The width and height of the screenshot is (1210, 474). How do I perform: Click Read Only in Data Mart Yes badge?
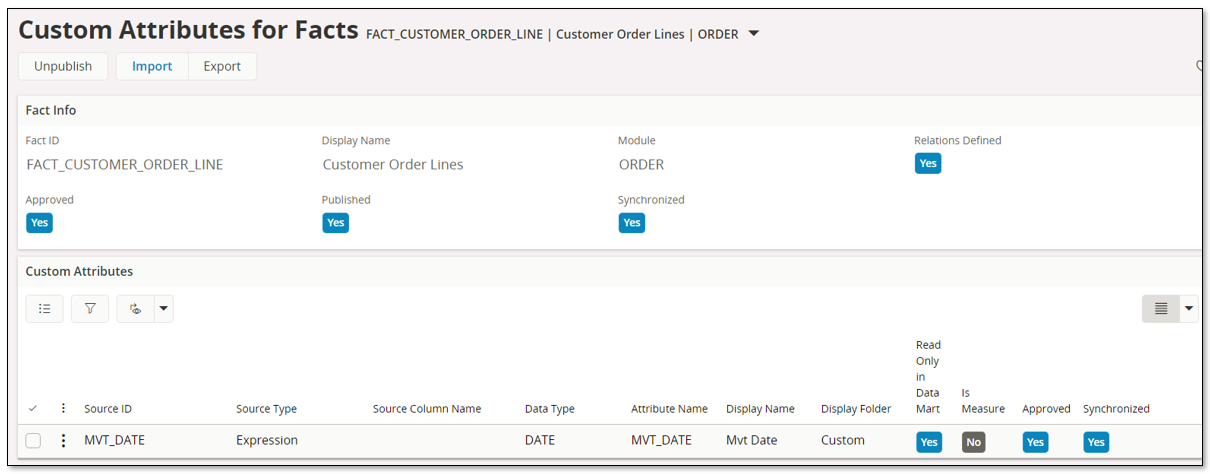929,441
